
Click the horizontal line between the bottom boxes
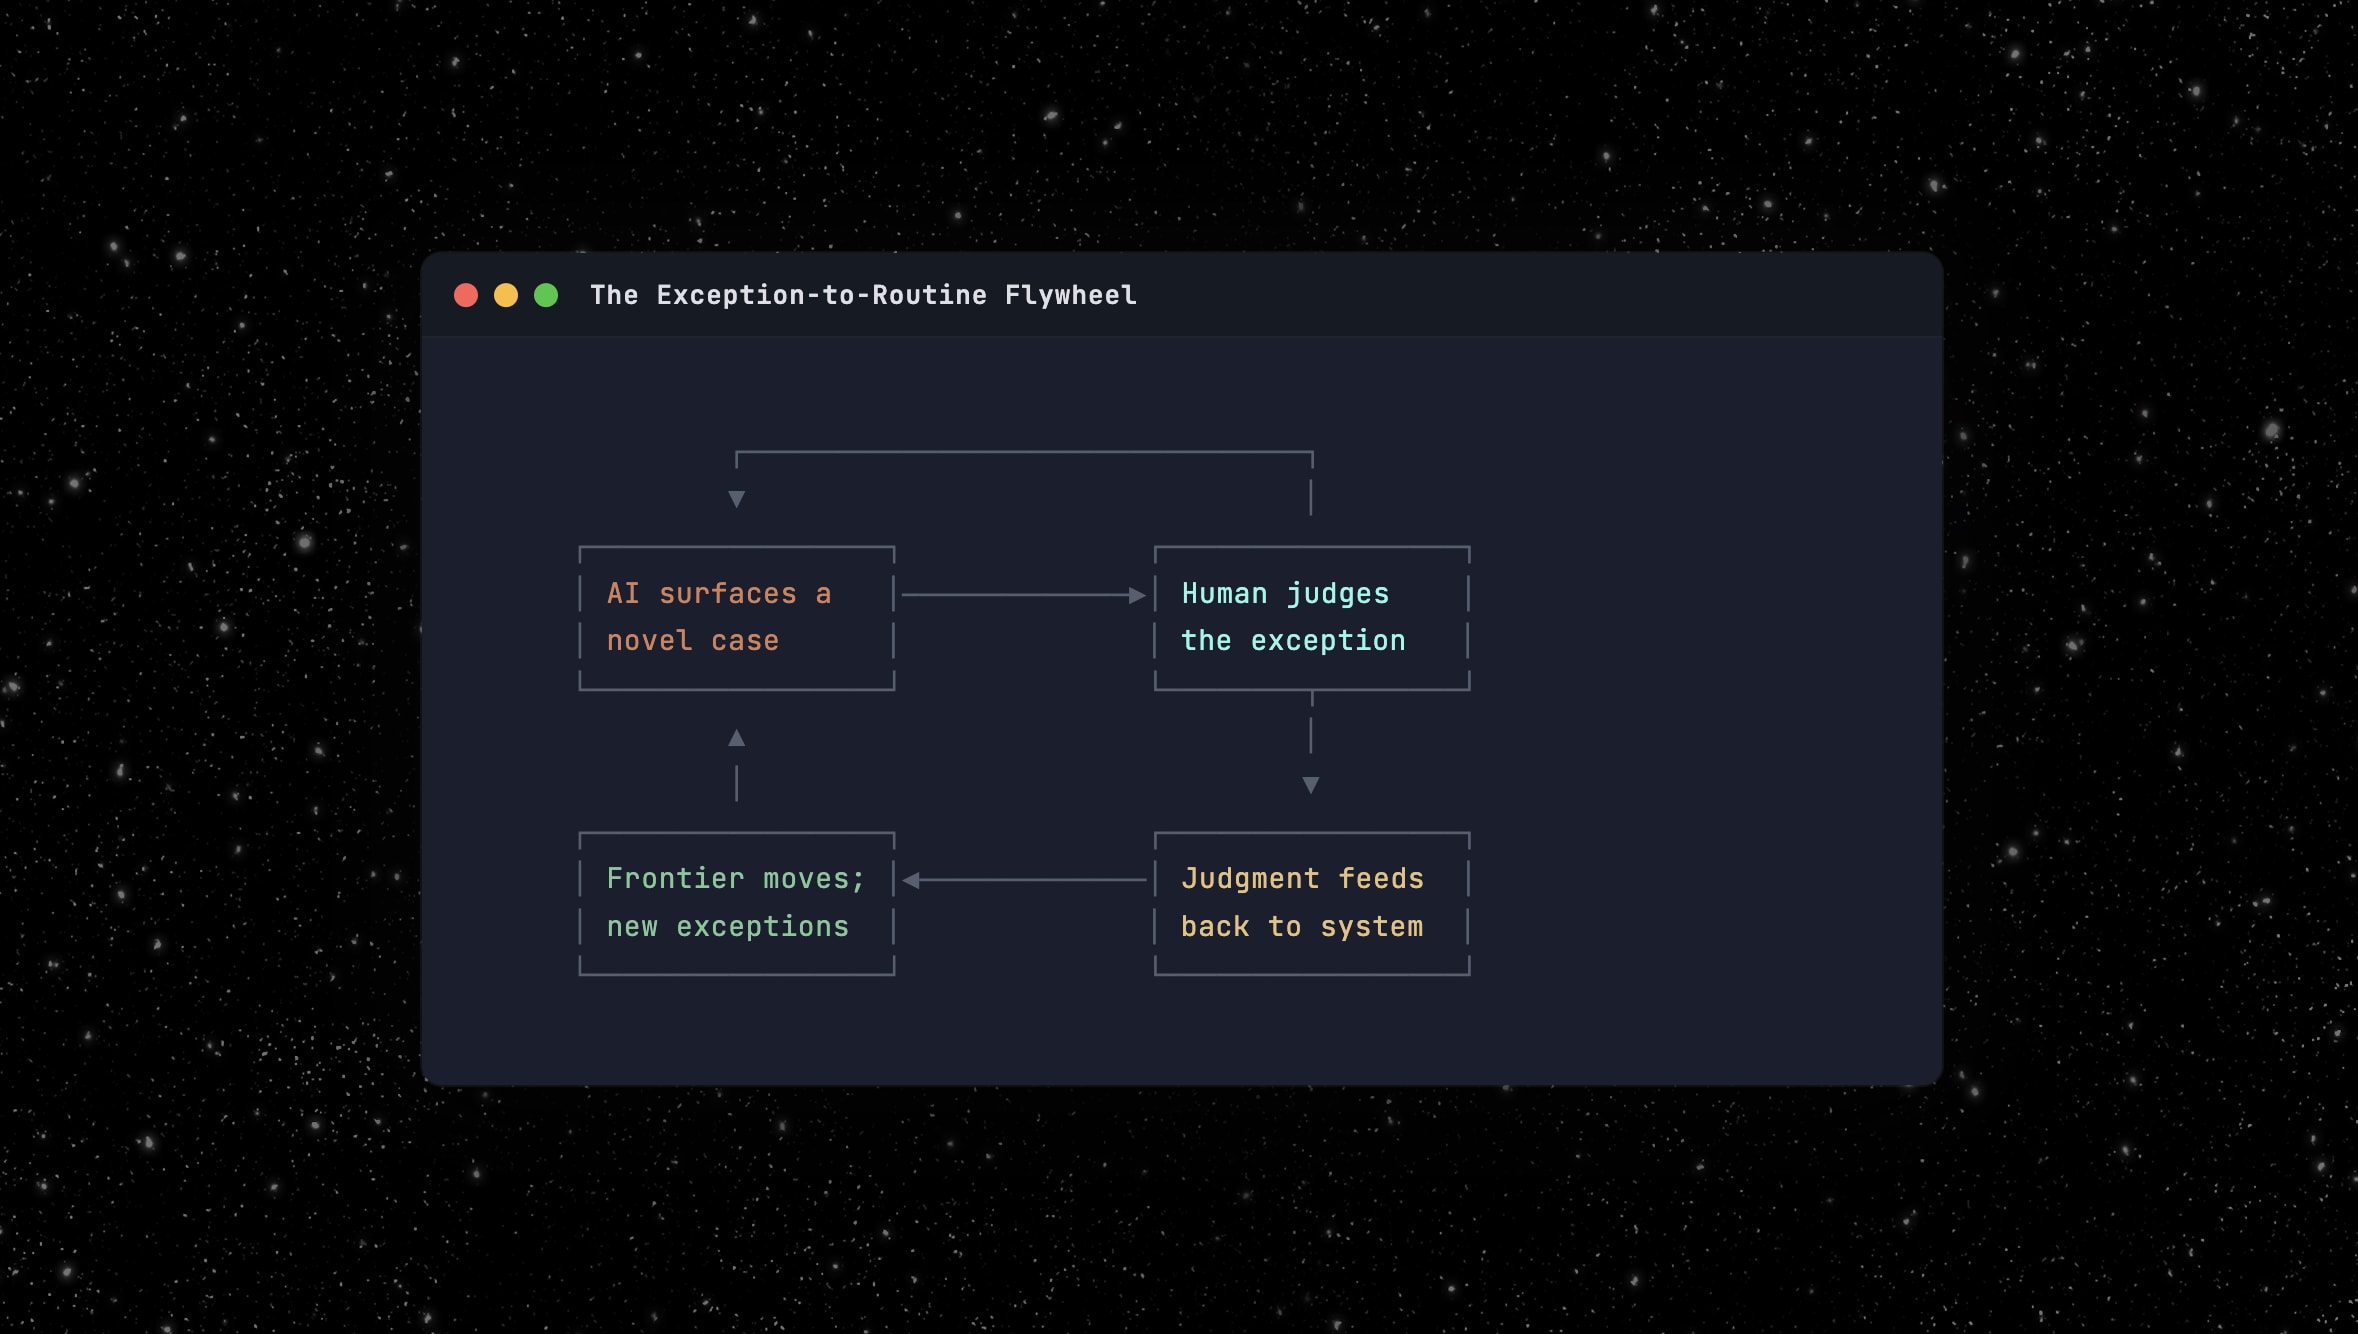1030,880
